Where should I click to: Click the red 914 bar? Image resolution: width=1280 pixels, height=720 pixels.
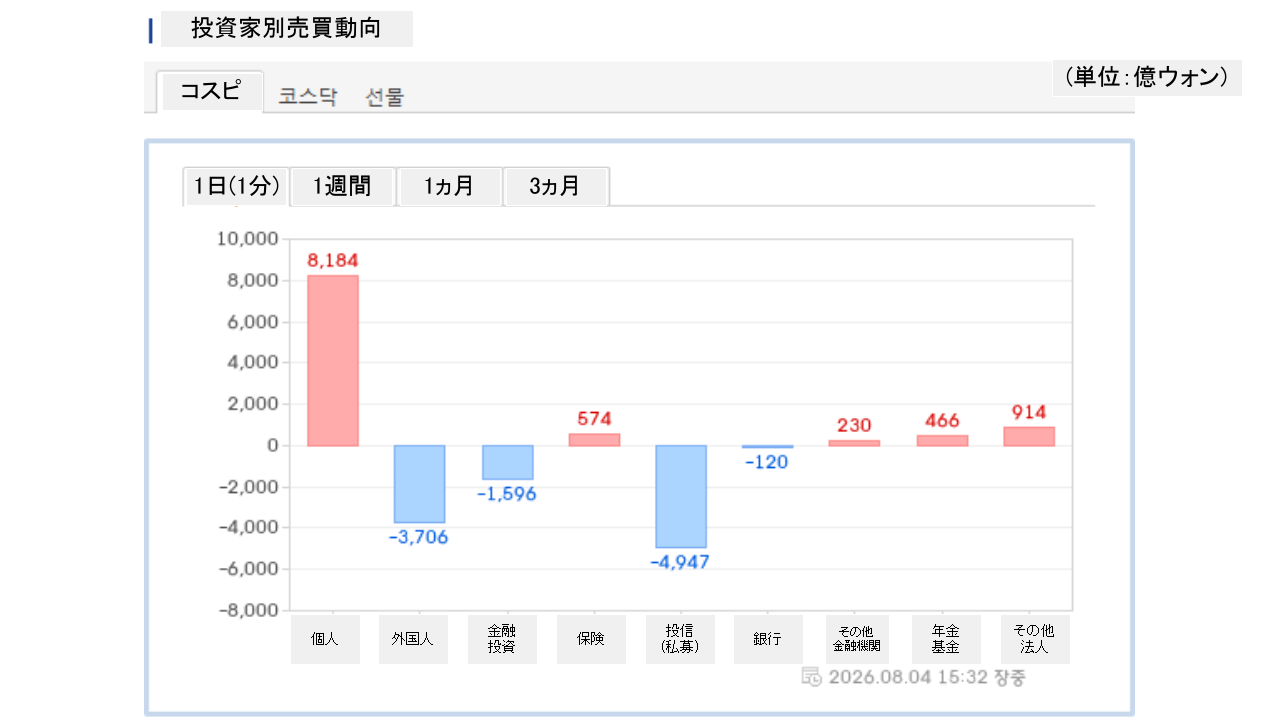click(x=1029, y=436)
